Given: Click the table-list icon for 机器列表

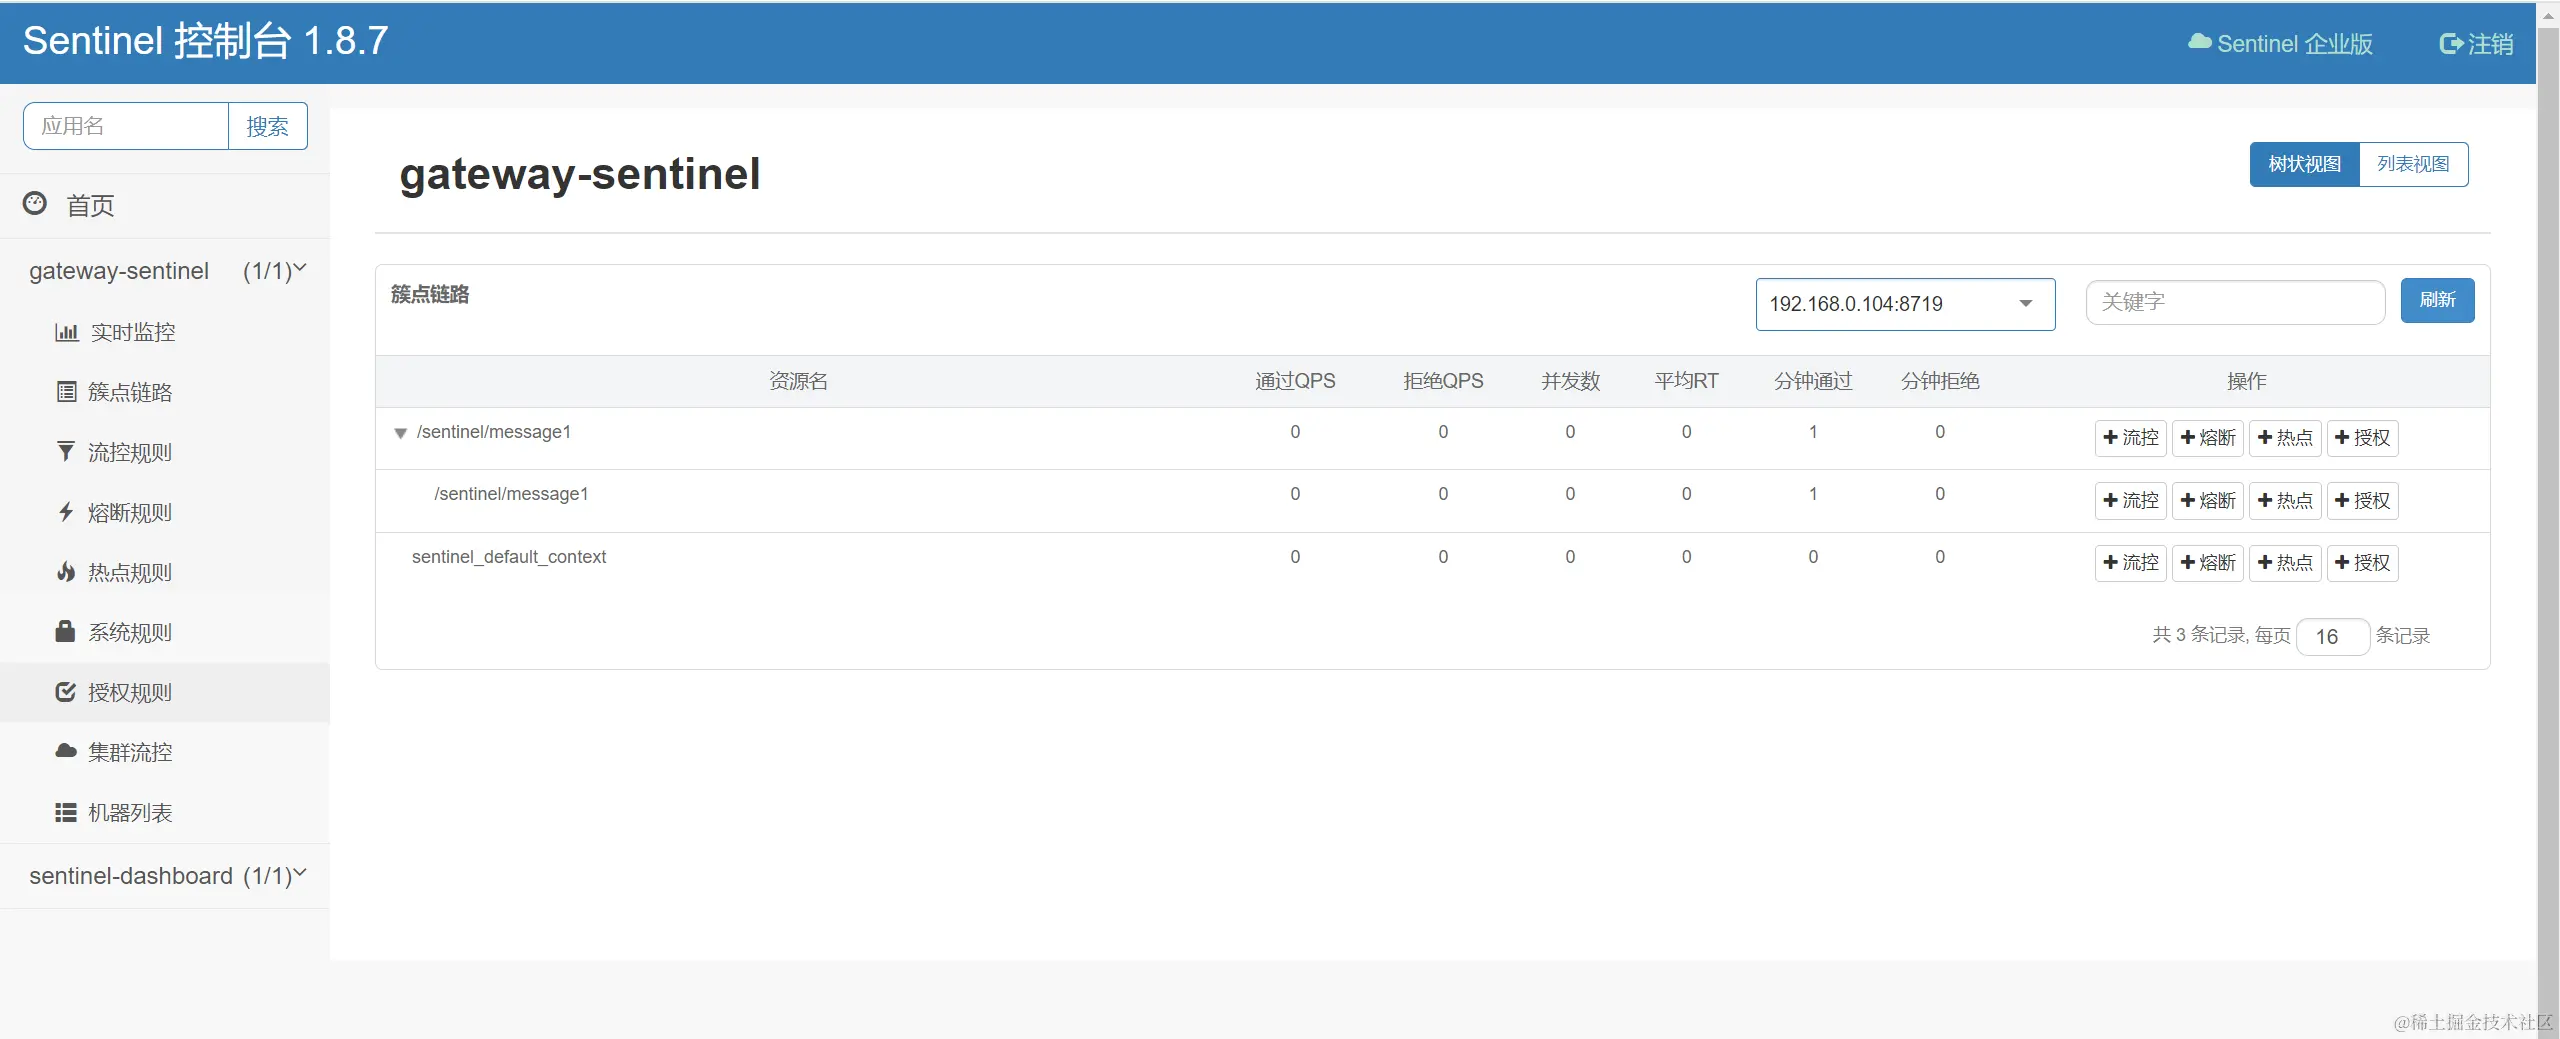Looking at the screenshot, I should pos(66,812).
